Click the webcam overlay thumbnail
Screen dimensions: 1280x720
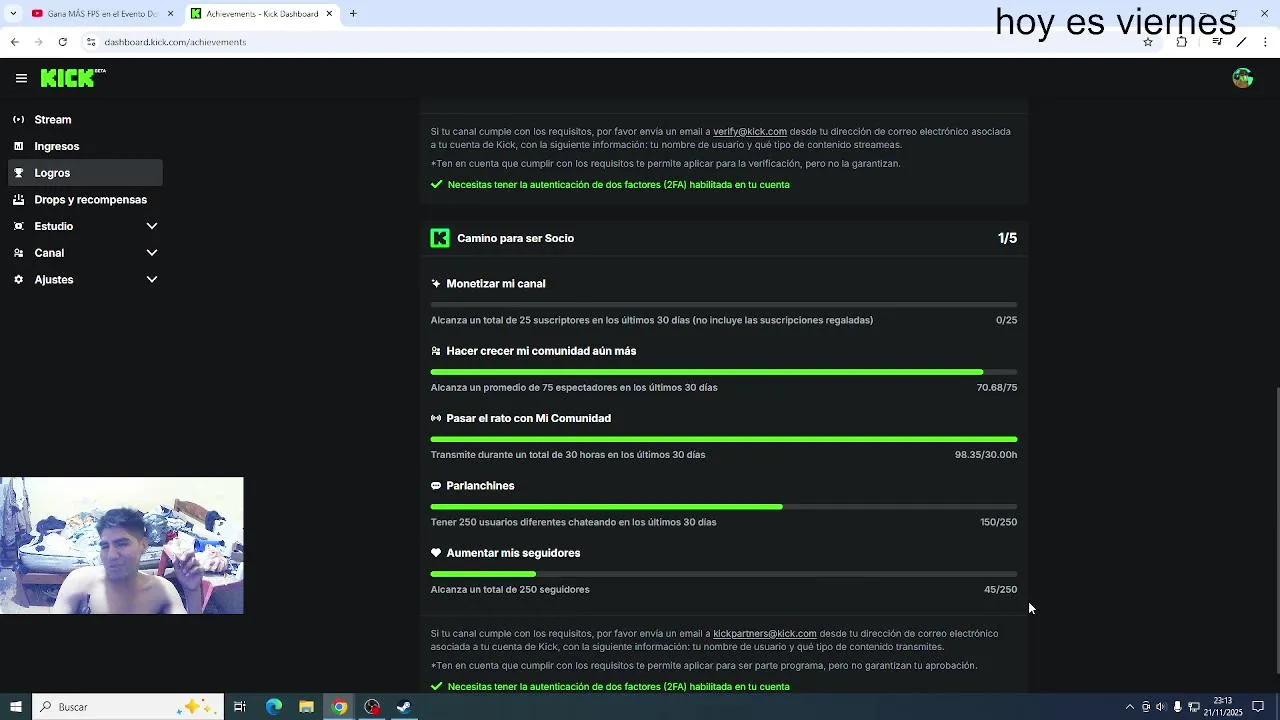(122, 545)
